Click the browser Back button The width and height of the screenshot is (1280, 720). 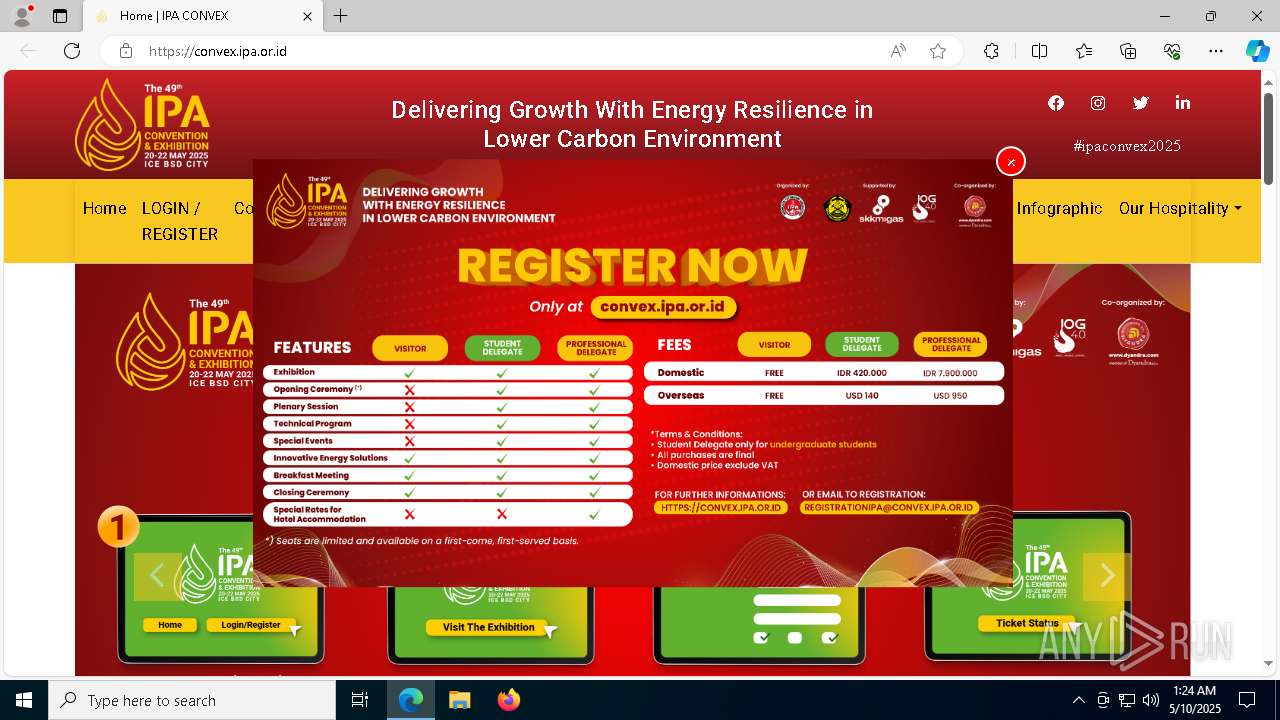(28, 51)
